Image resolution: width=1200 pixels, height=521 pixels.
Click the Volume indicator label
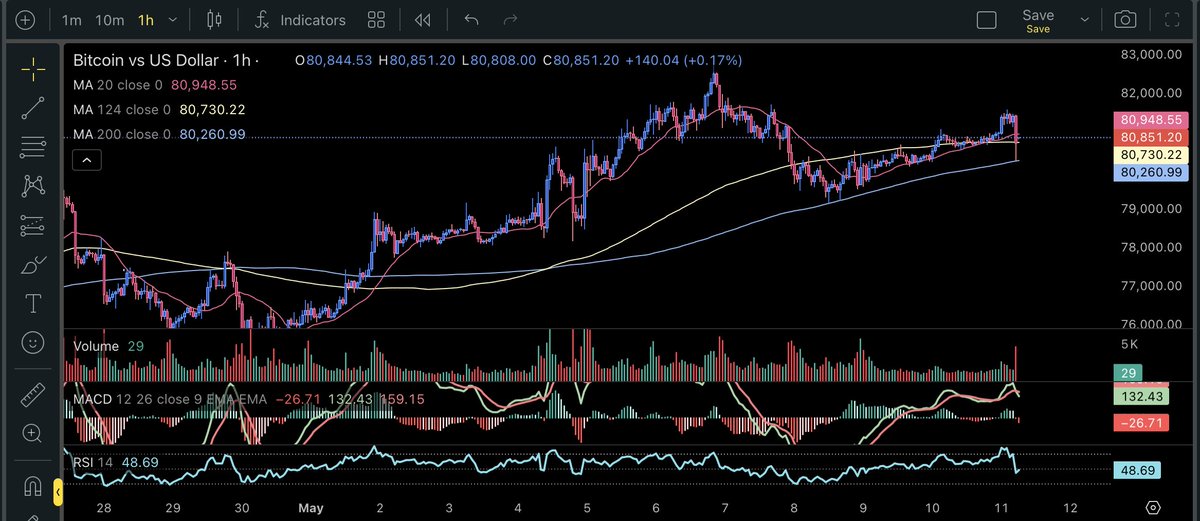97,346
